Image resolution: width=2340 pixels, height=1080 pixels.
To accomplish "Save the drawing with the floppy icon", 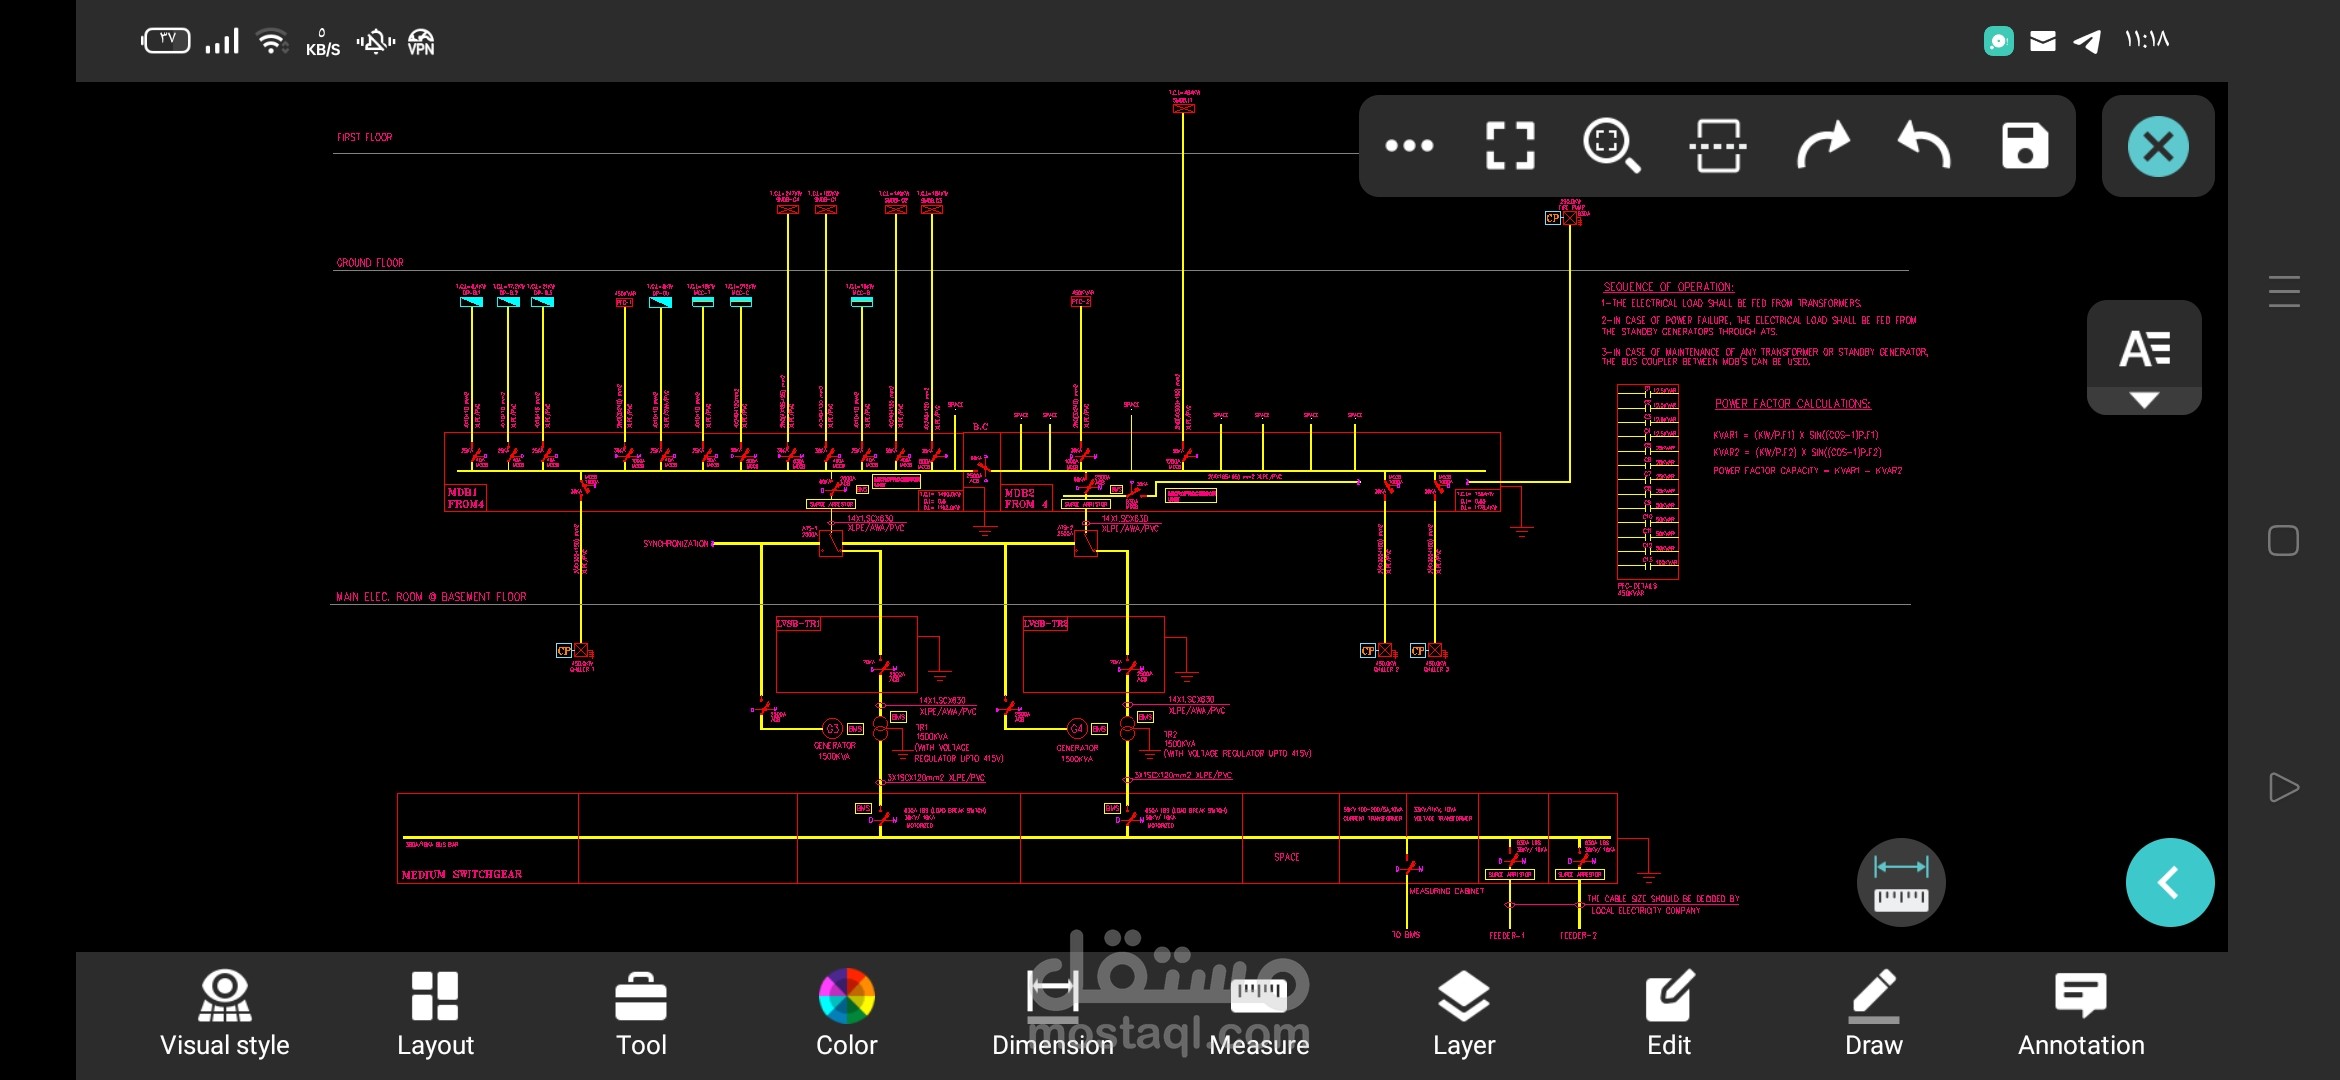I will 2025,146.
